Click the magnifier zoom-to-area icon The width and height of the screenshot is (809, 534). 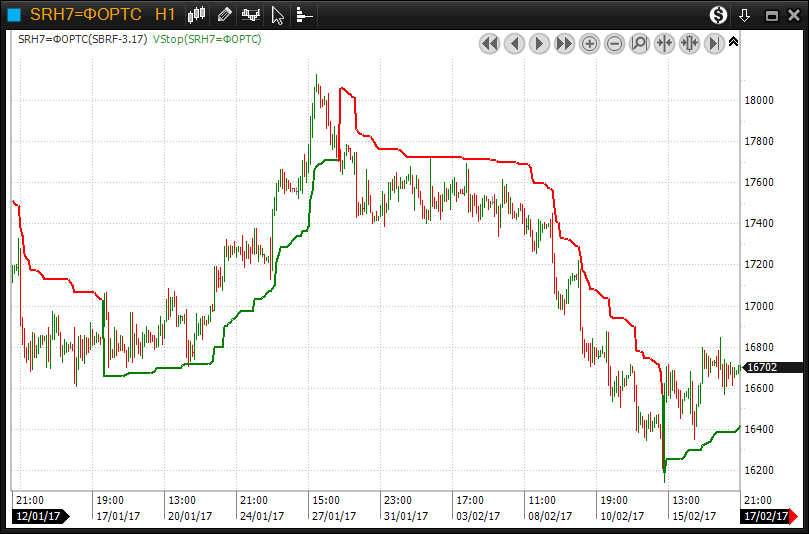pyautogui.click(x=640, y=44)
